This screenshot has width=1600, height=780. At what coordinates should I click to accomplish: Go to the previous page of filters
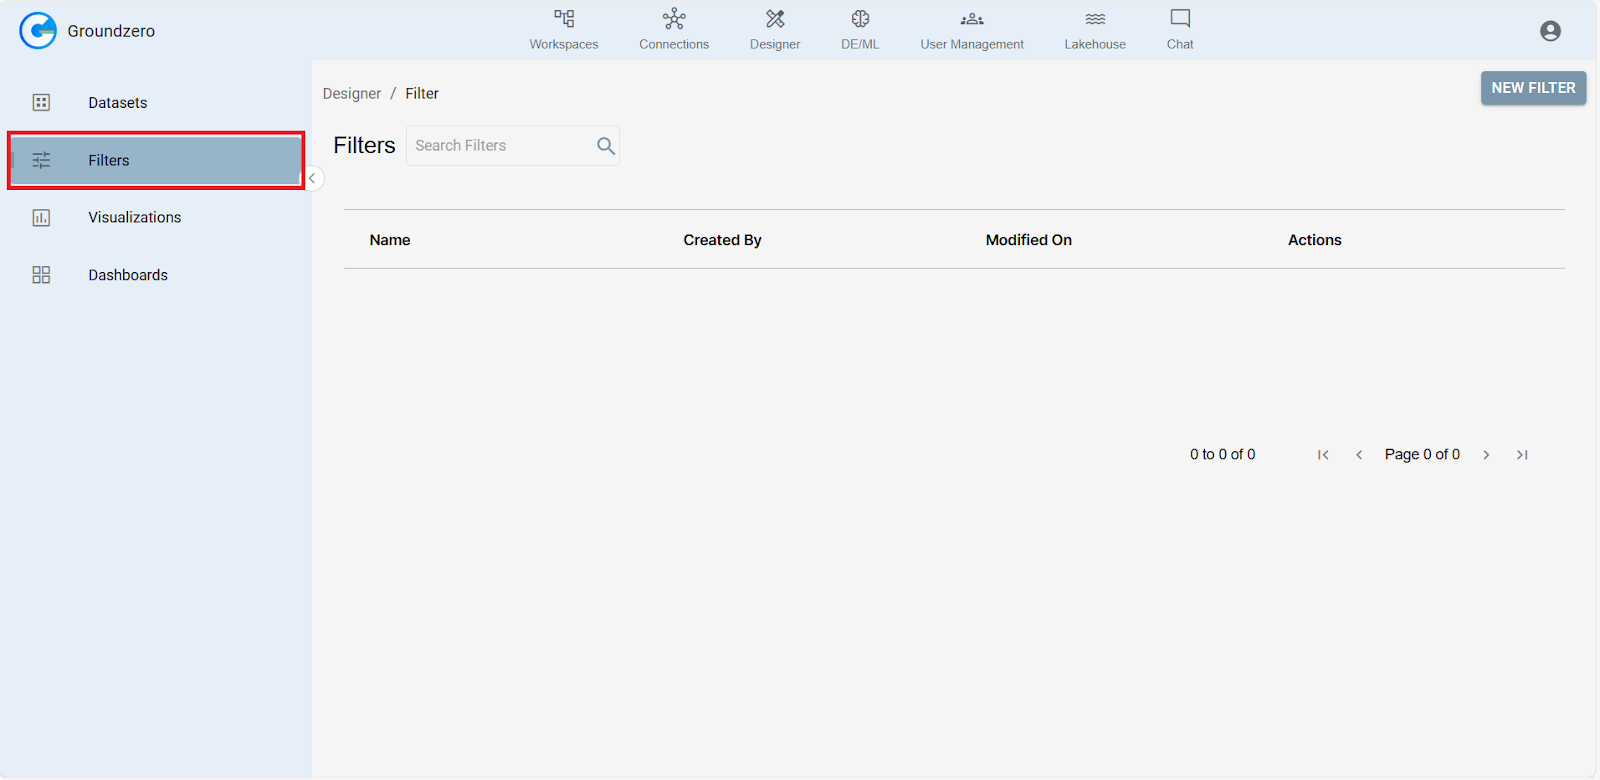1359,455
